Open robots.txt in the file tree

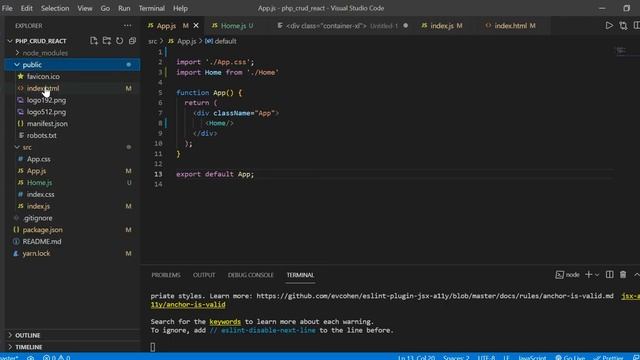[x=42, y=136]
